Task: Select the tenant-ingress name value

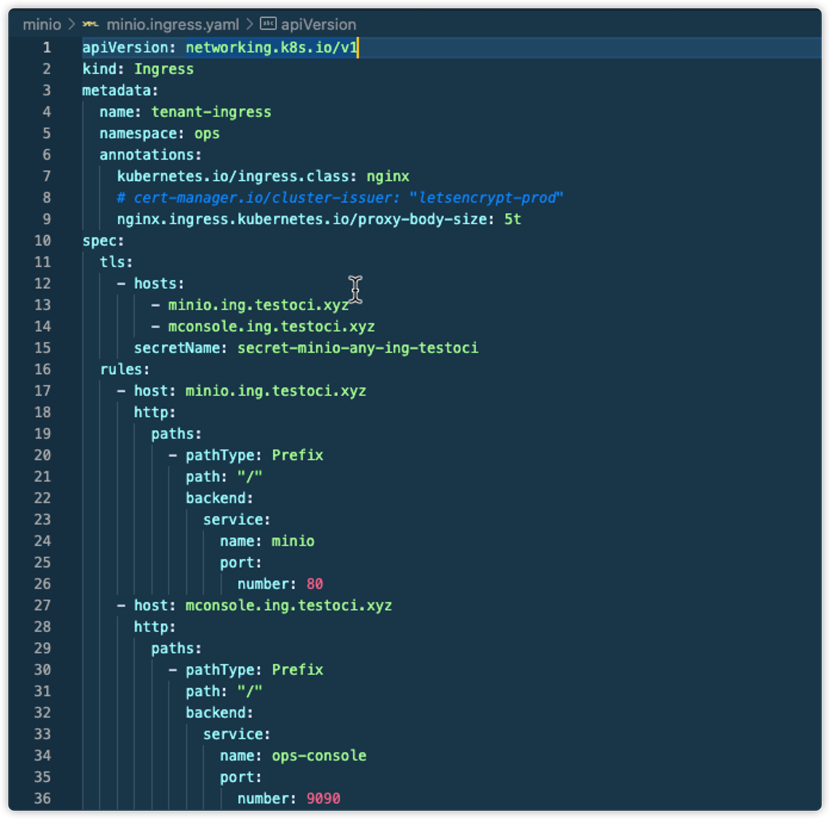Action: click(x=211, y=112)
